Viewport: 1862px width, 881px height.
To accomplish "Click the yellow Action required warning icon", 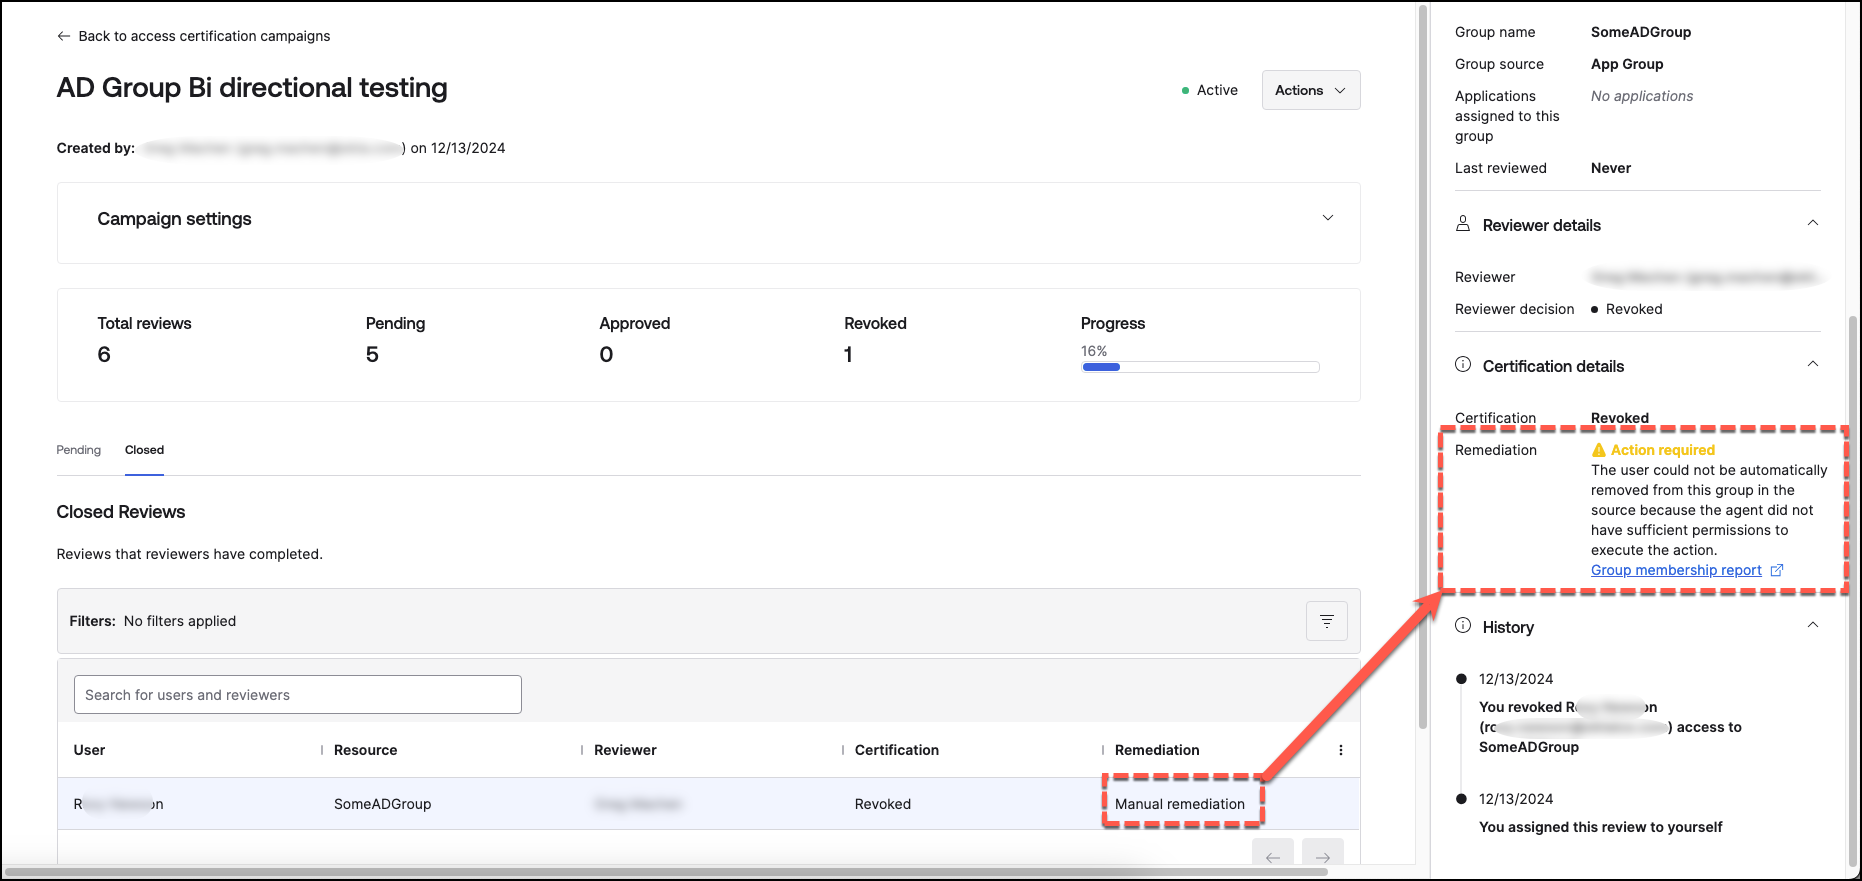I will (x=1598, y=450).
